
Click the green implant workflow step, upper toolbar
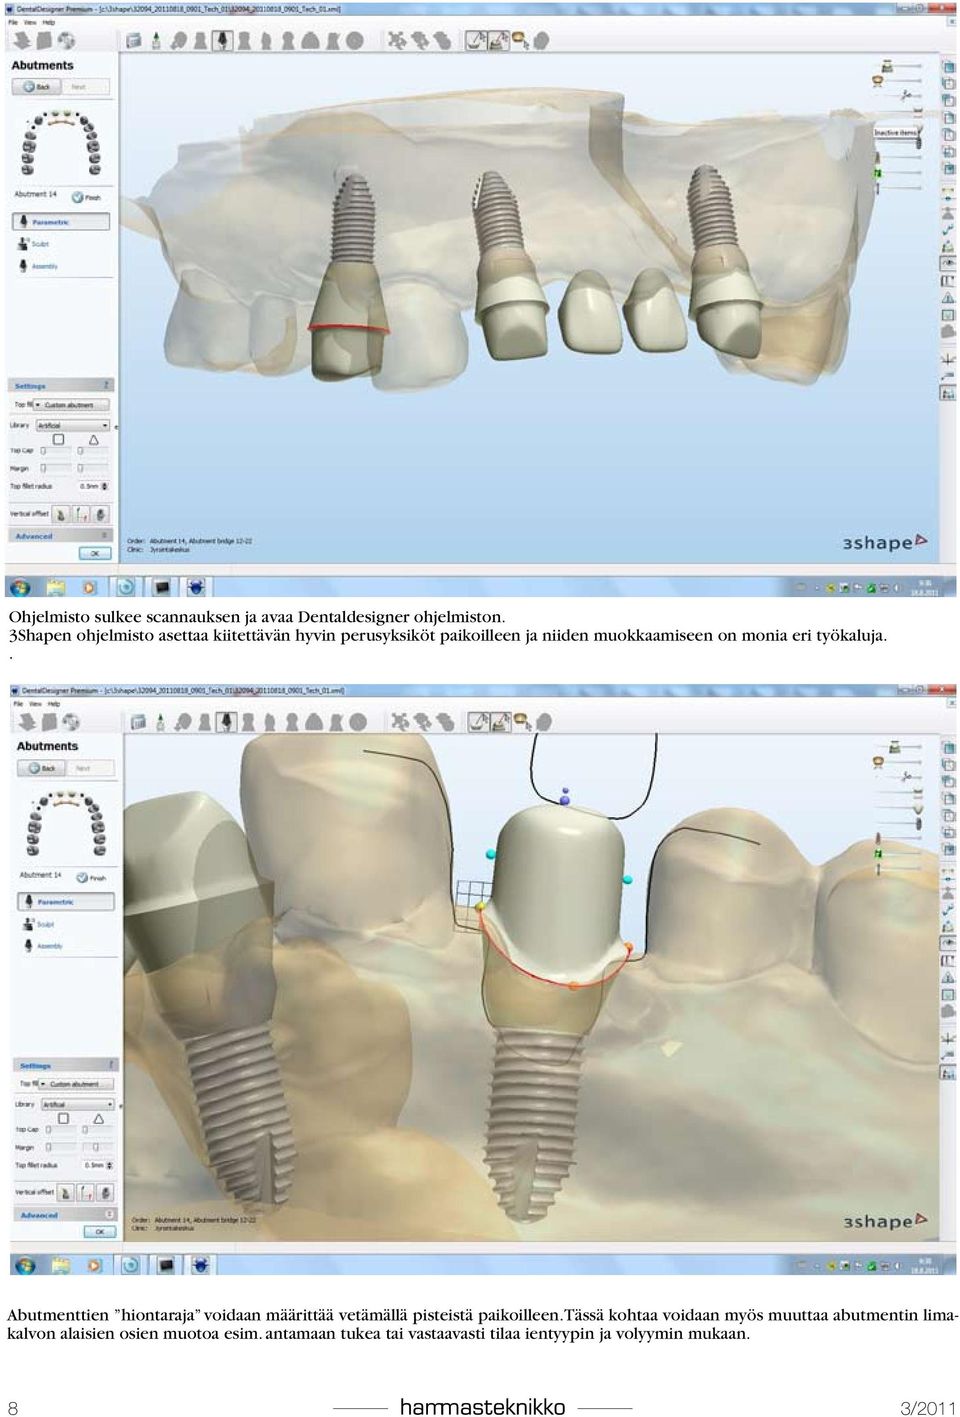coord(157,41)
